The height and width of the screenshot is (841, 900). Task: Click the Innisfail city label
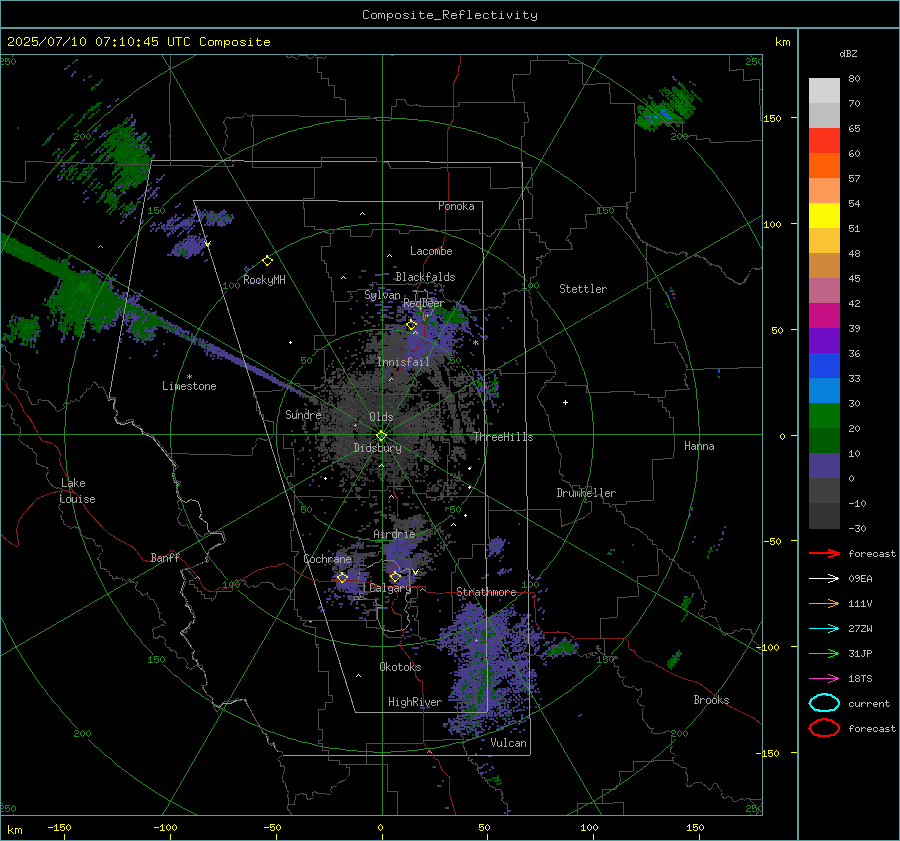click(403, 362)
